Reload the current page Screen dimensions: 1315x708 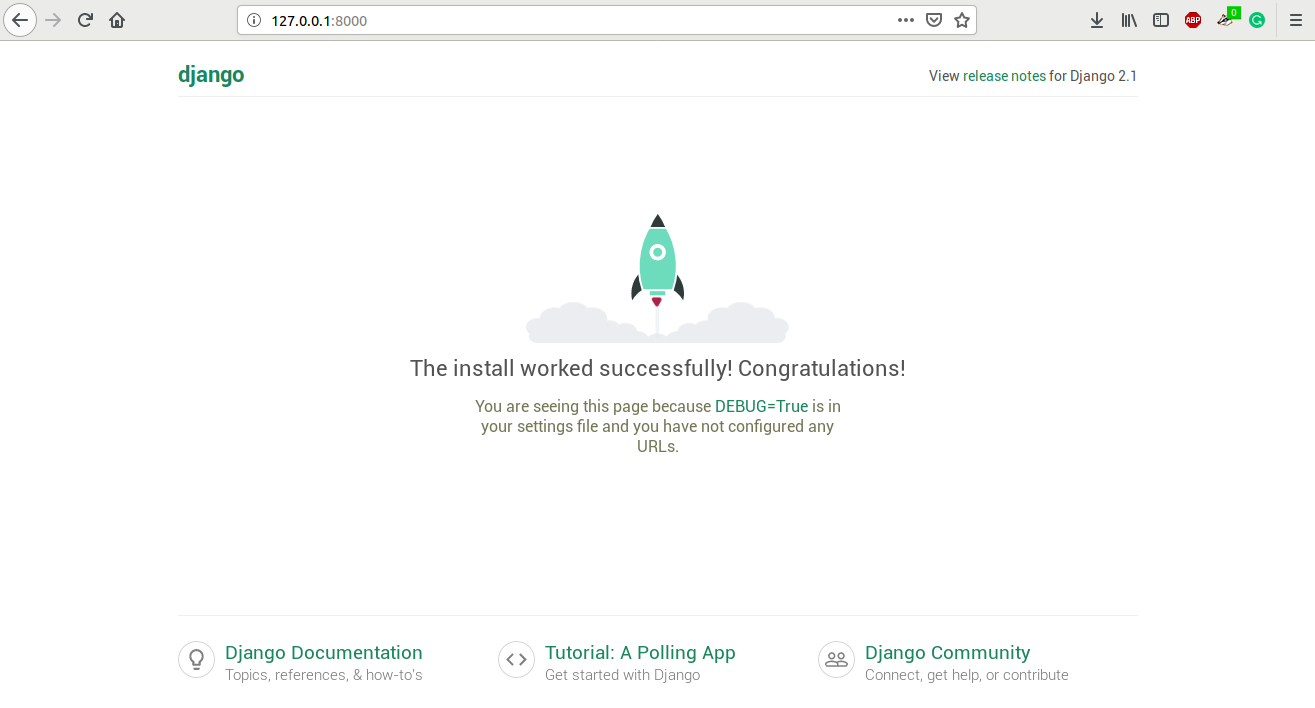tap(86, 20)
